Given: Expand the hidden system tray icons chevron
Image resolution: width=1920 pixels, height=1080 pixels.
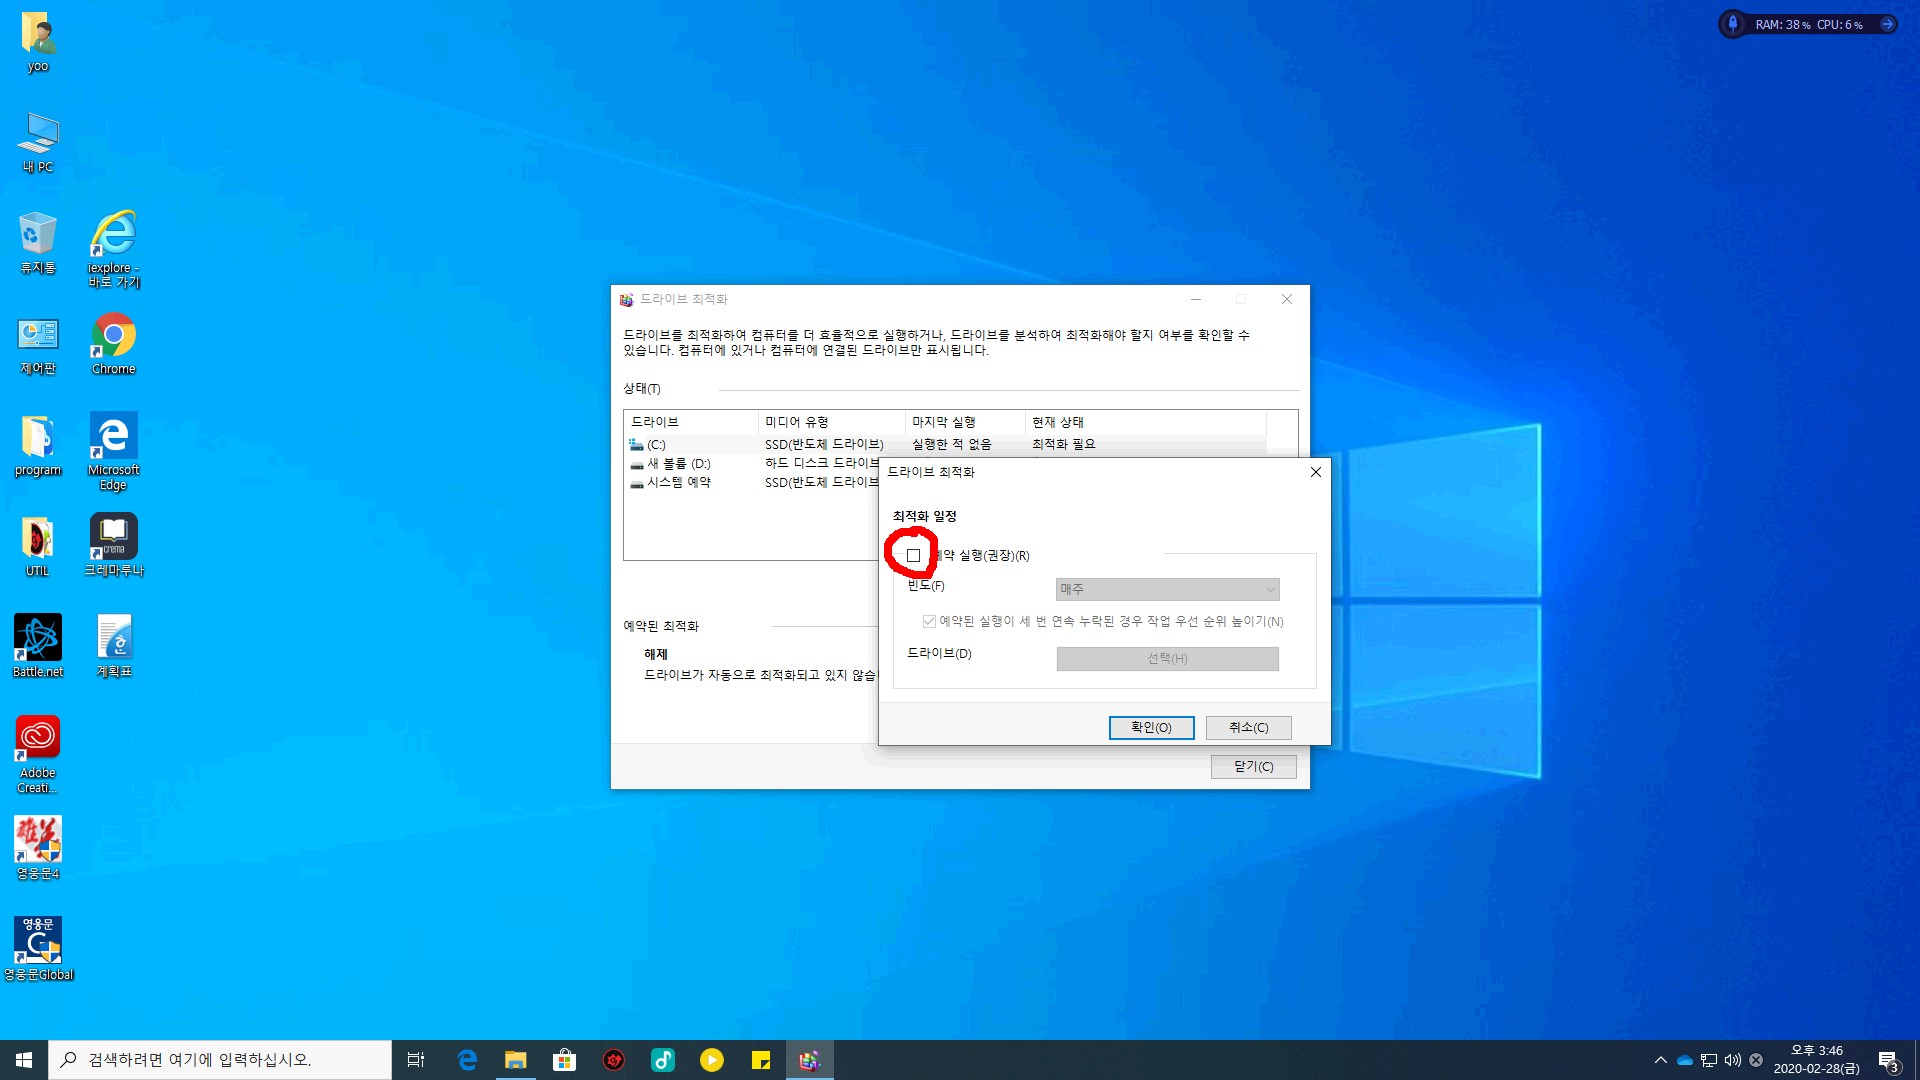Looking at the screenshot, I should (1661, 1060).
